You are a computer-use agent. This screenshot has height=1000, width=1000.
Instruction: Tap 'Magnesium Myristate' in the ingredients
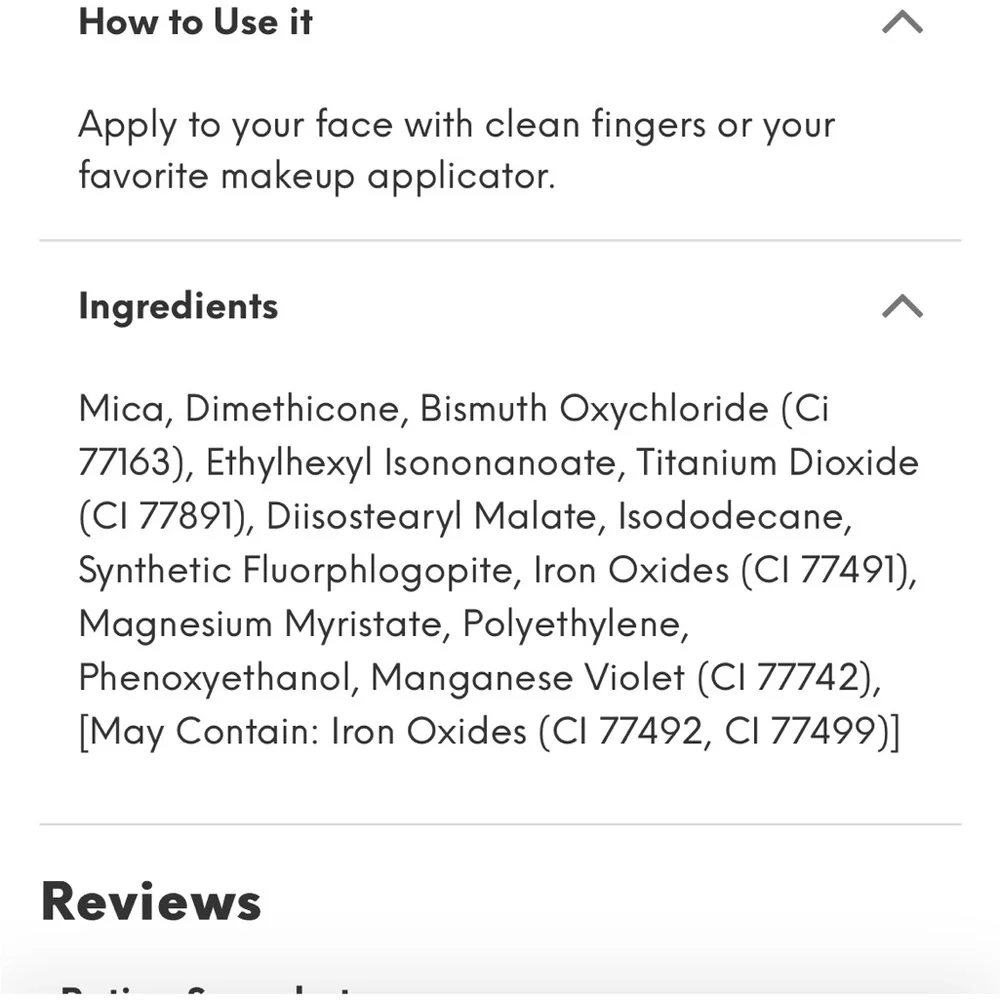(x=260, y=624)
